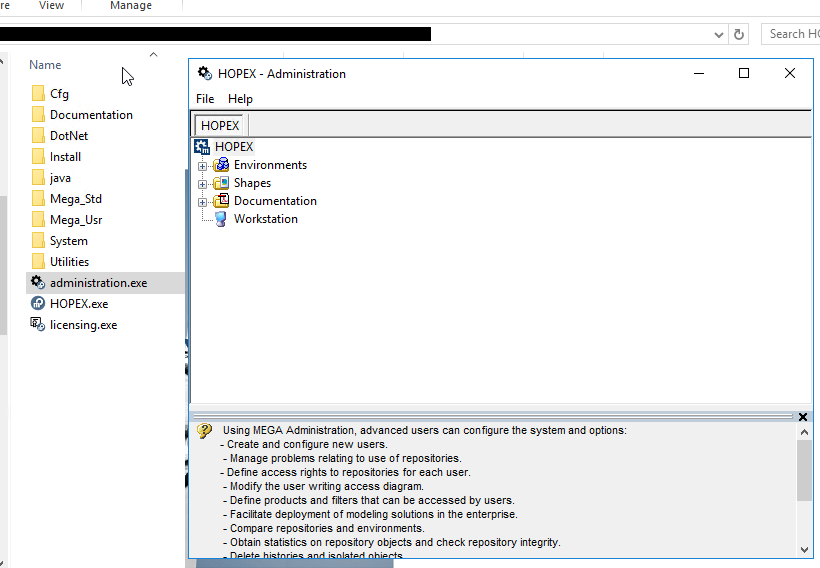820x568 pixels.
Task: Expand the Documentation tree node
Action: pos(203,202)
